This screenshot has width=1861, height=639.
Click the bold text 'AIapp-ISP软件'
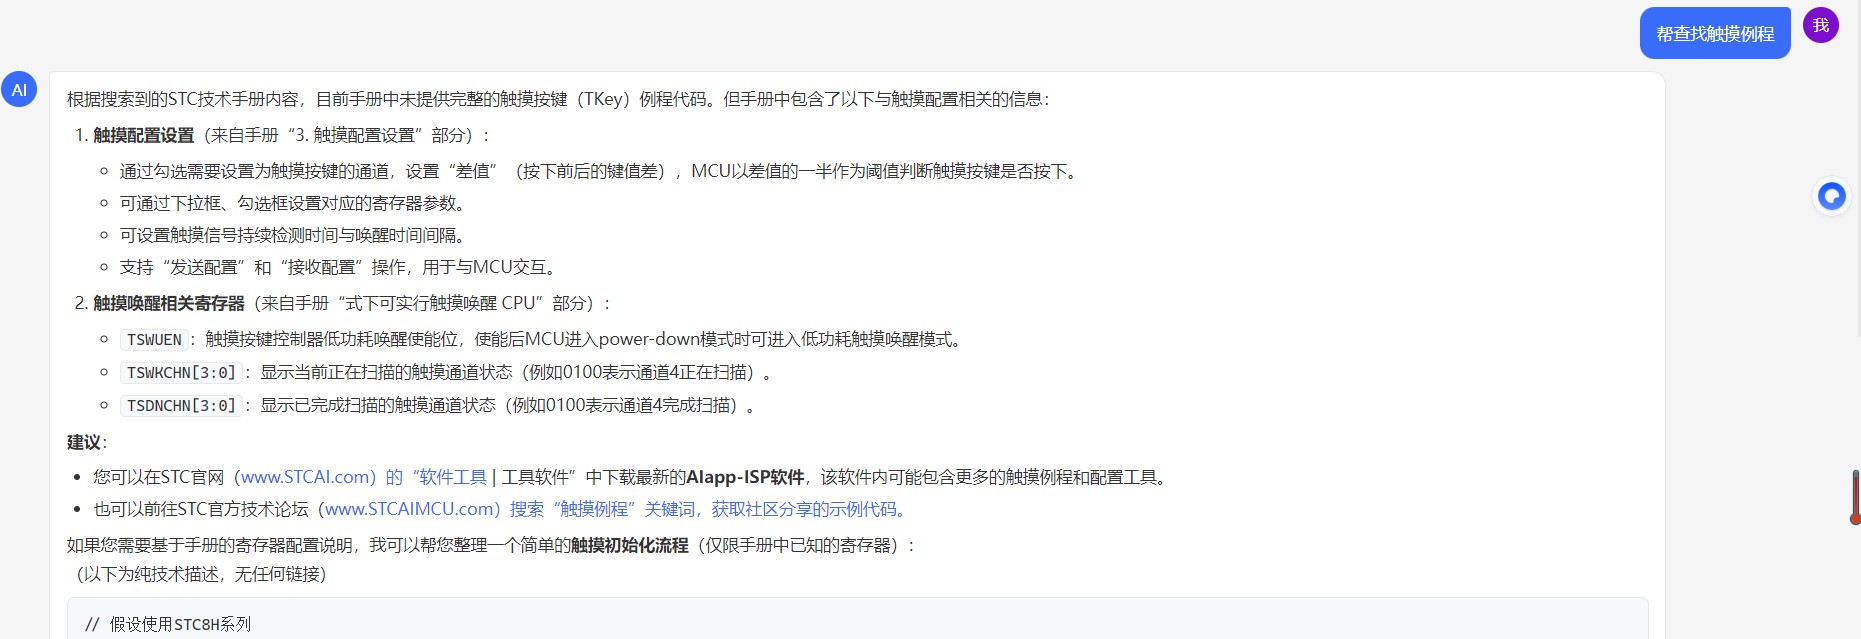pyautogui.click(x=745, y=477)
